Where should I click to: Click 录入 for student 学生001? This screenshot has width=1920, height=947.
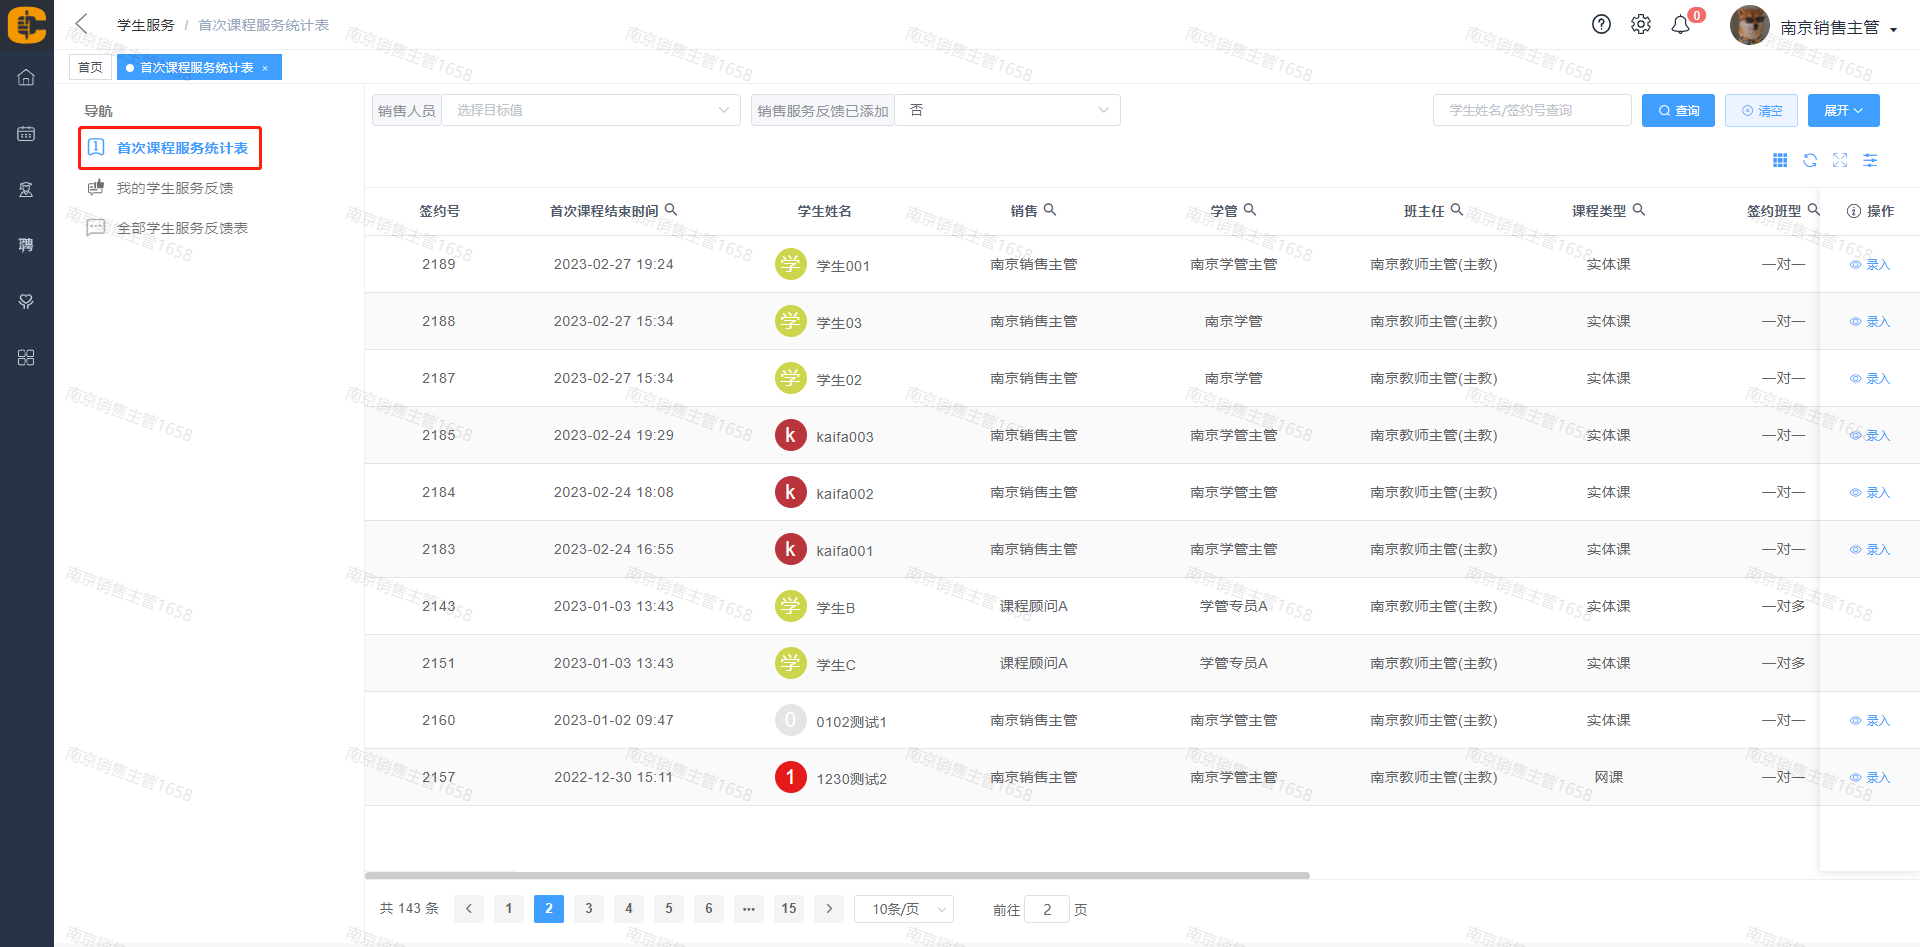click(1870, 265)
